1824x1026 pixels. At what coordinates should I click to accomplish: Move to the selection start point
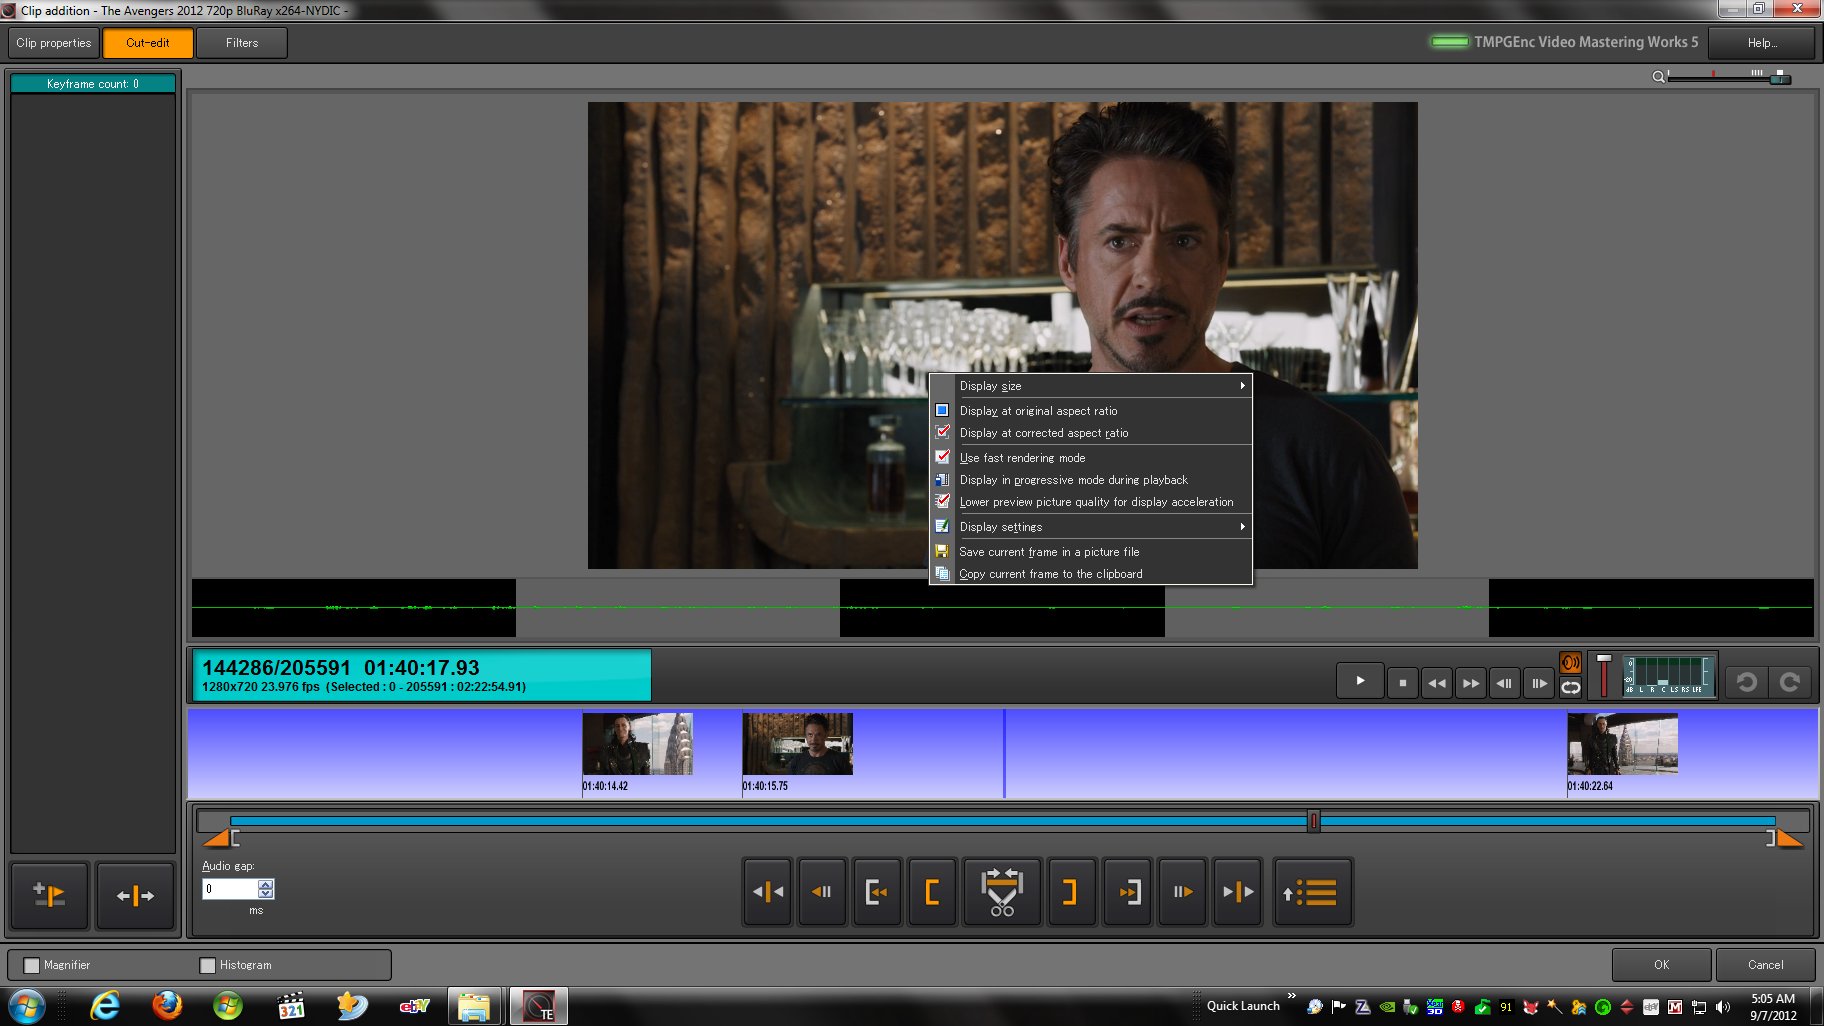[877, 891]
